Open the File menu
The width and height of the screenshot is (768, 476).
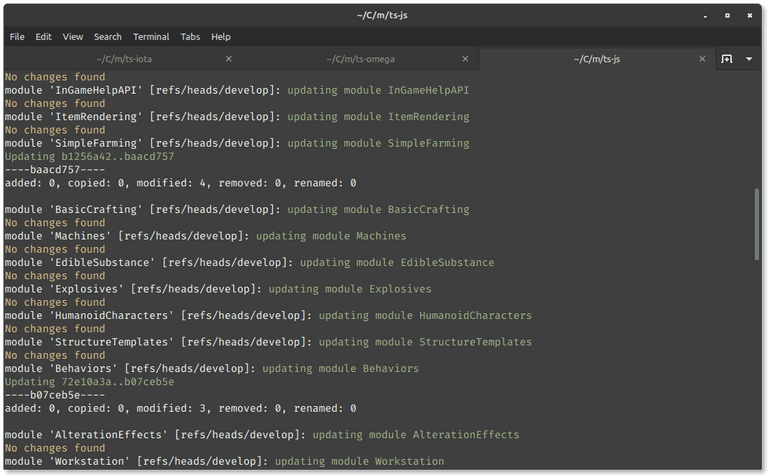tap(17, 37)
